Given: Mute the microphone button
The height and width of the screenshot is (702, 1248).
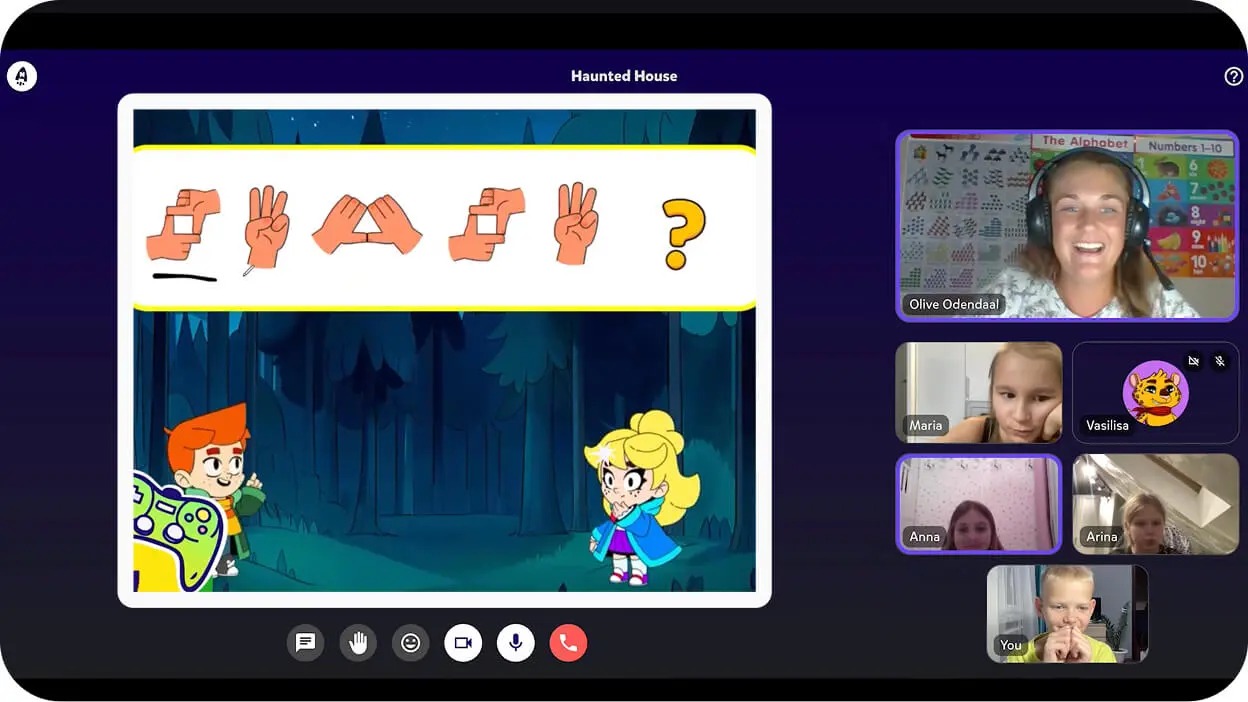Looking at the screenshot, I should (516, 643).
